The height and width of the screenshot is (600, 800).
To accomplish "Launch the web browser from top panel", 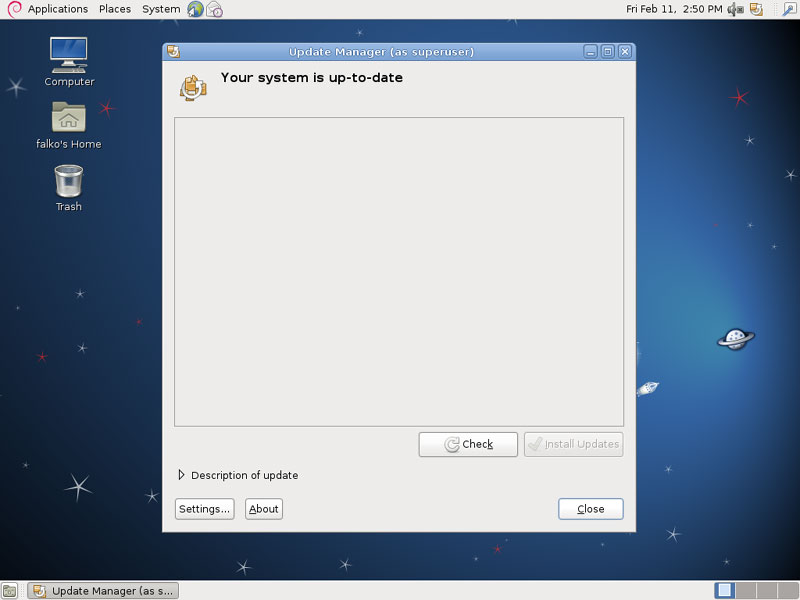I will point(195,9).
